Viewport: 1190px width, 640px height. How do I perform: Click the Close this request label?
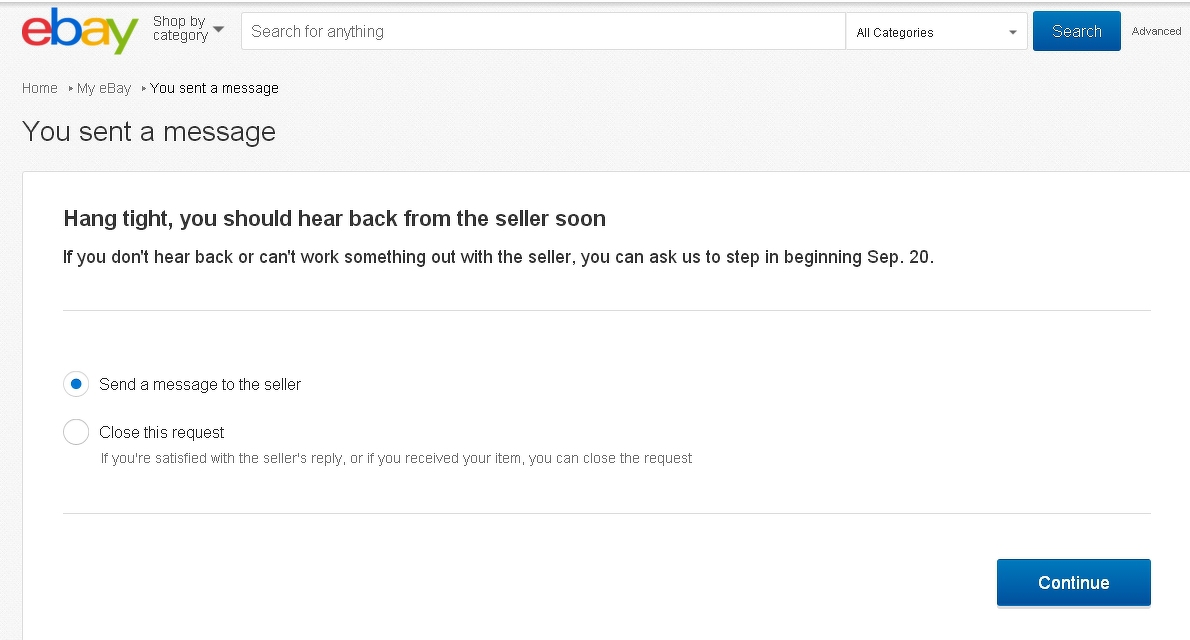point(162,432)
